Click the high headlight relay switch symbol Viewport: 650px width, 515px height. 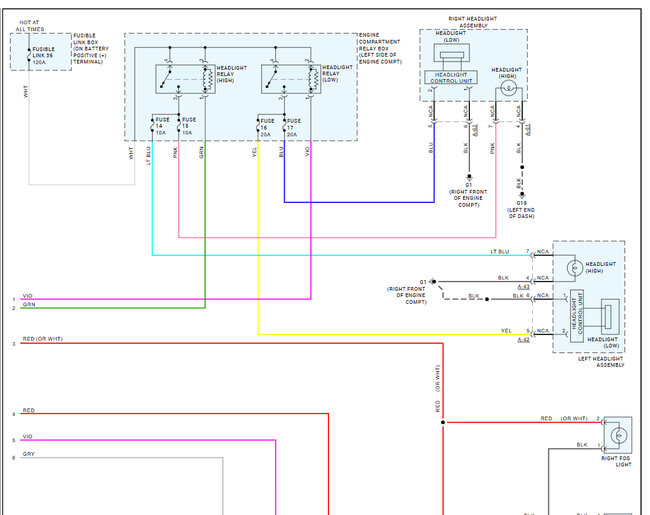(x=166, y=79)
